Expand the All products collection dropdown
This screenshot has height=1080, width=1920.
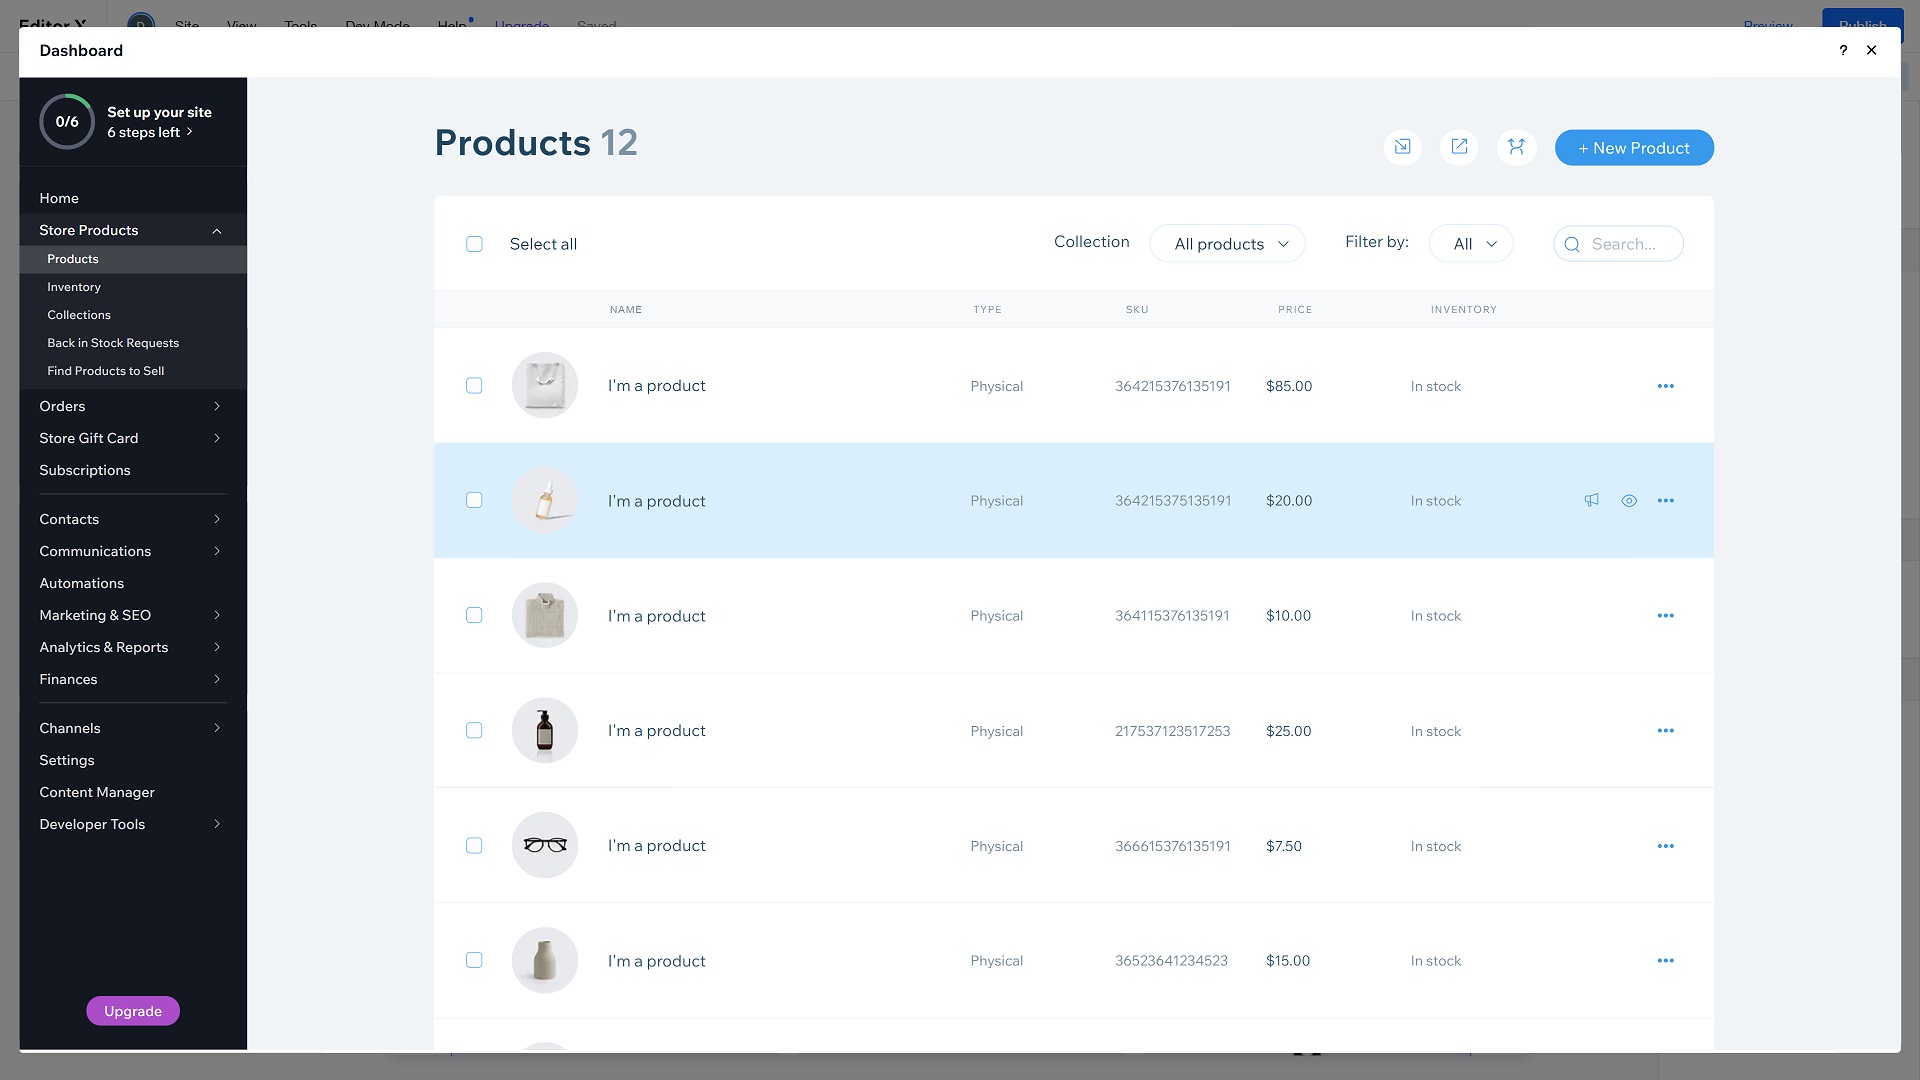(1226, 244)
